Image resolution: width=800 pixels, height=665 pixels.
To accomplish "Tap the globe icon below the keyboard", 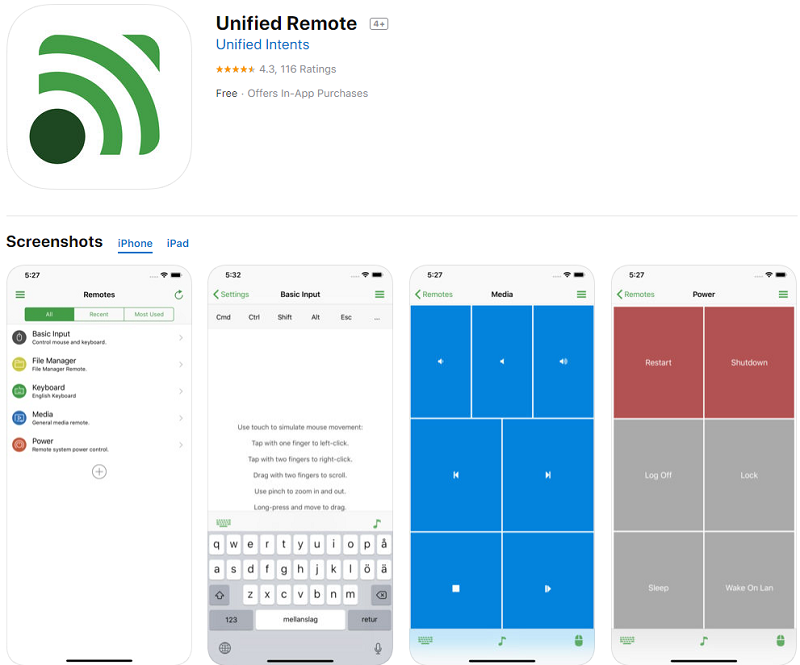I will click(224, 648).
